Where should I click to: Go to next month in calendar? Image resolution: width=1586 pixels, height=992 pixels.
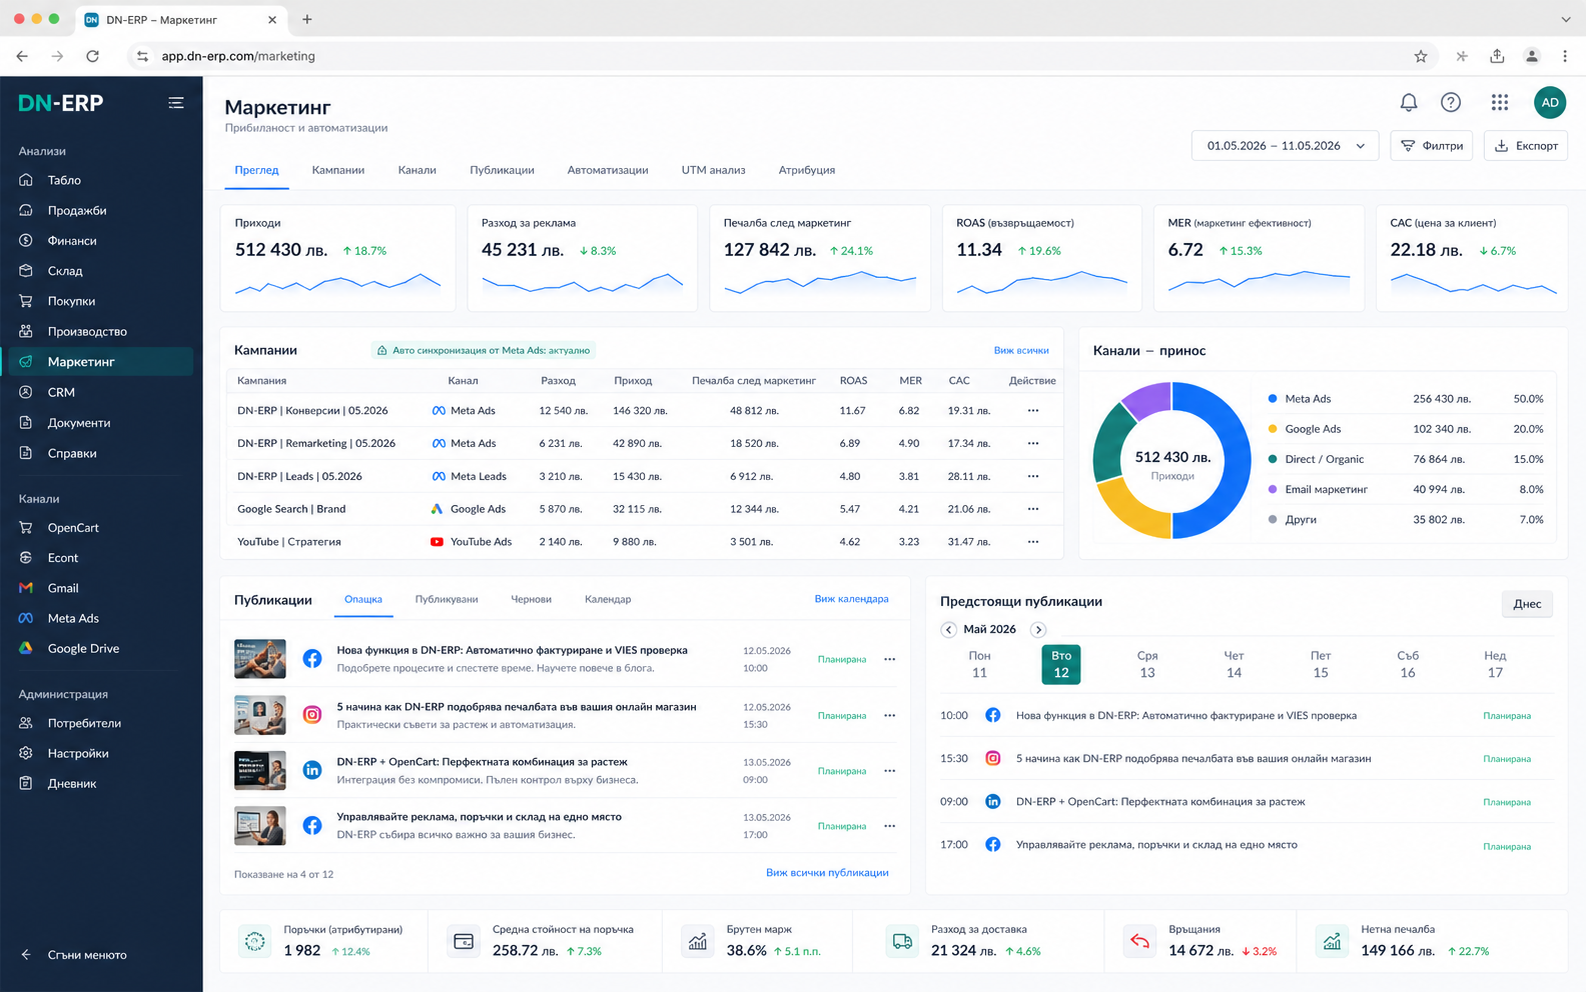point(1038,629)
